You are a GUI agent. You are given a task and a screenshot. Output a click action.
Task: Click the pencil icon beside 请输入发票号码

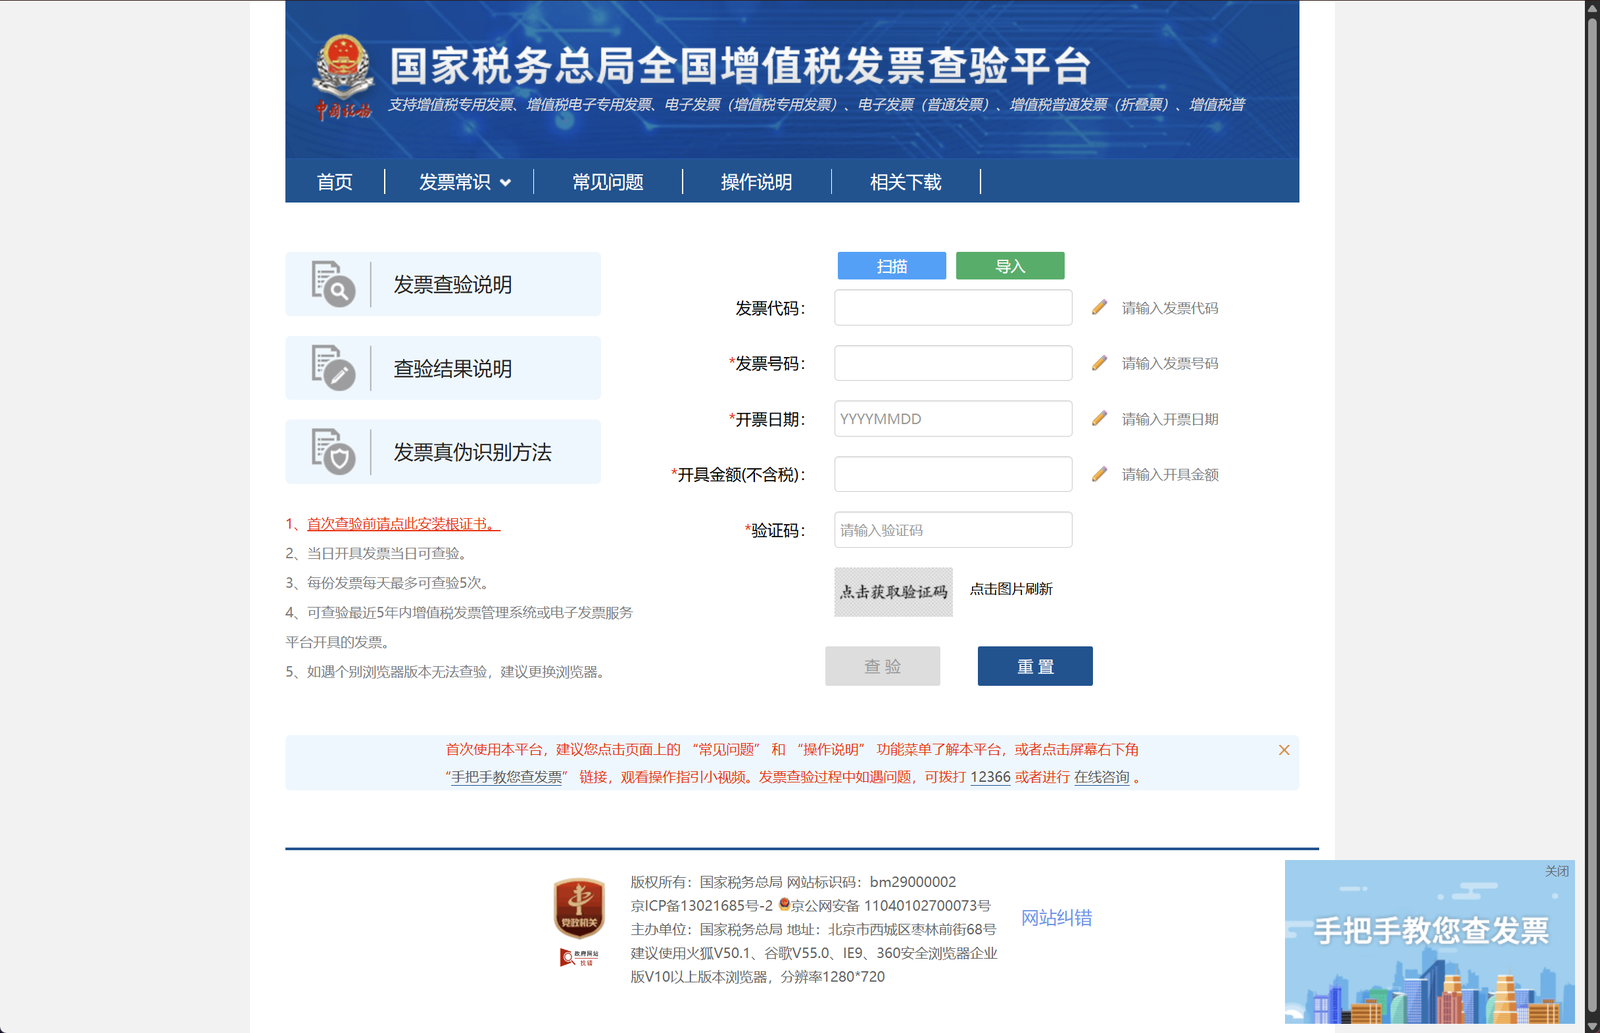point(1099,363)
